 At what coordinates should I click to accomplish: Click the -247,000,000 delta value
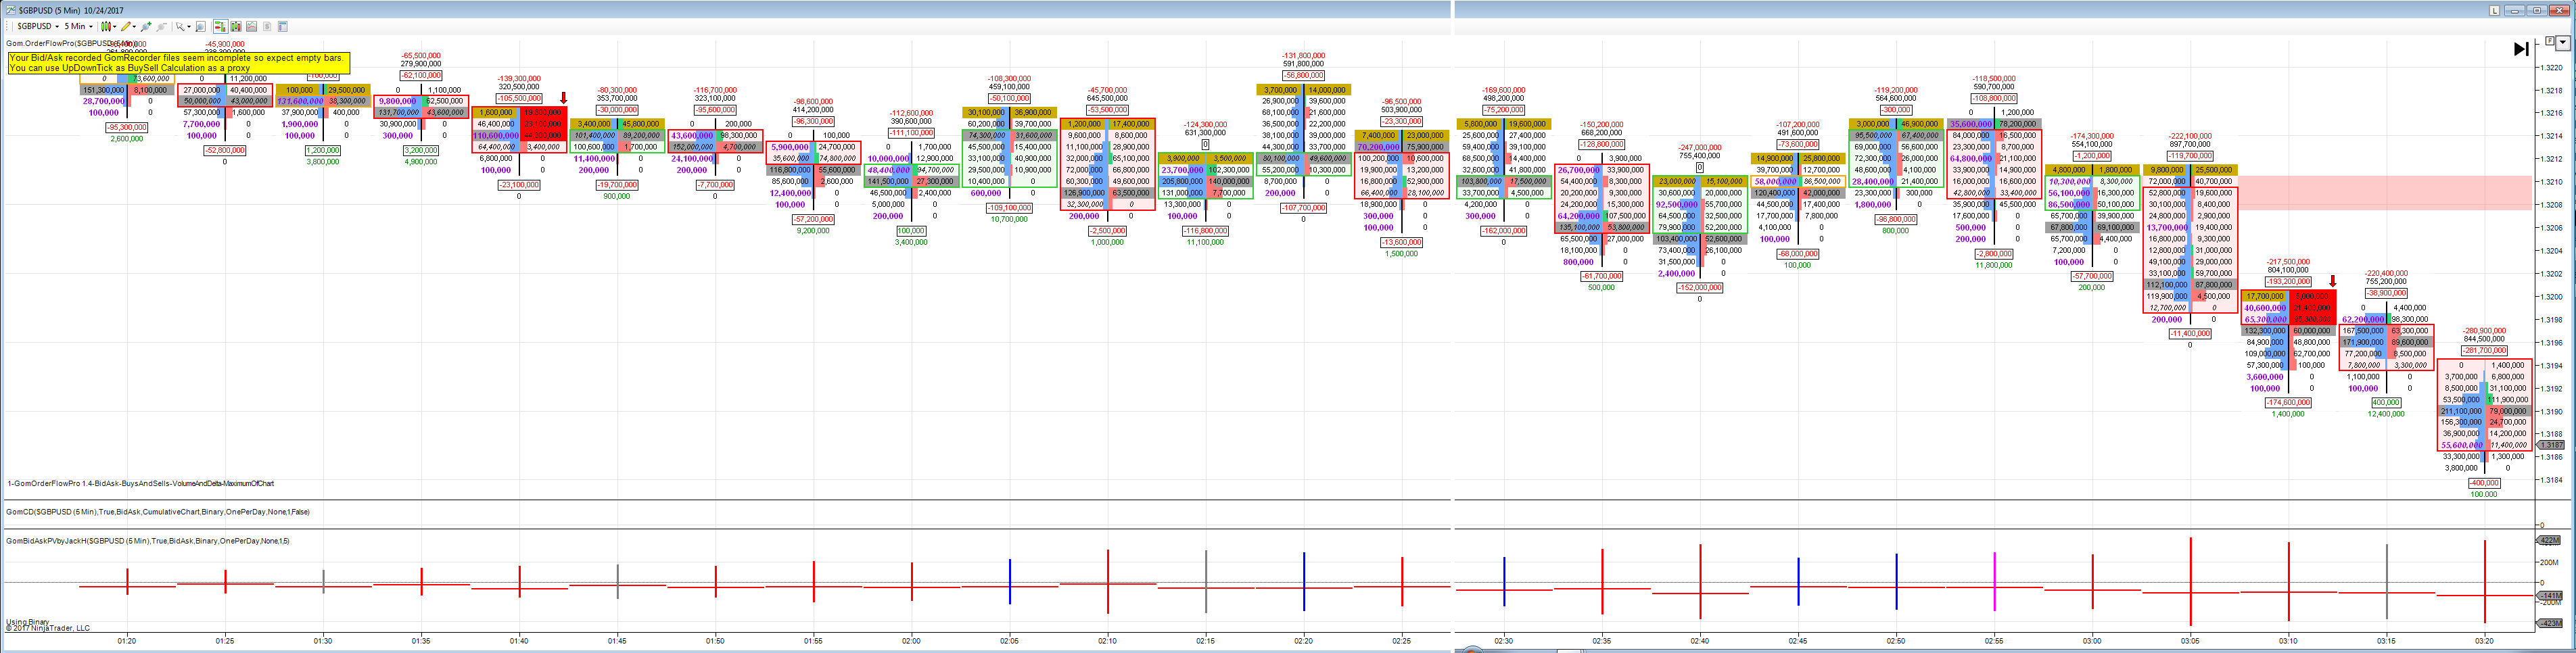coord(1700,147)
